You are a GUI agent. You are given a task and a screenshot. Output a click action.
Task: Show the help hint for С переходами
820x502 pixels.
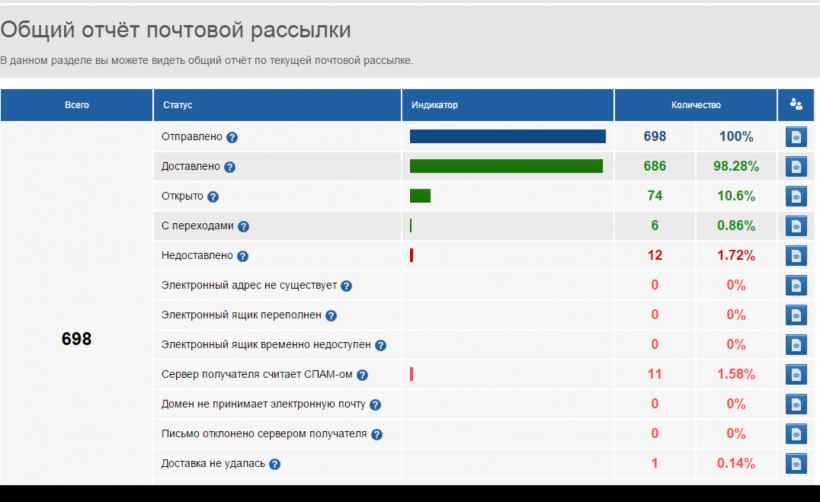pos(243,226)
